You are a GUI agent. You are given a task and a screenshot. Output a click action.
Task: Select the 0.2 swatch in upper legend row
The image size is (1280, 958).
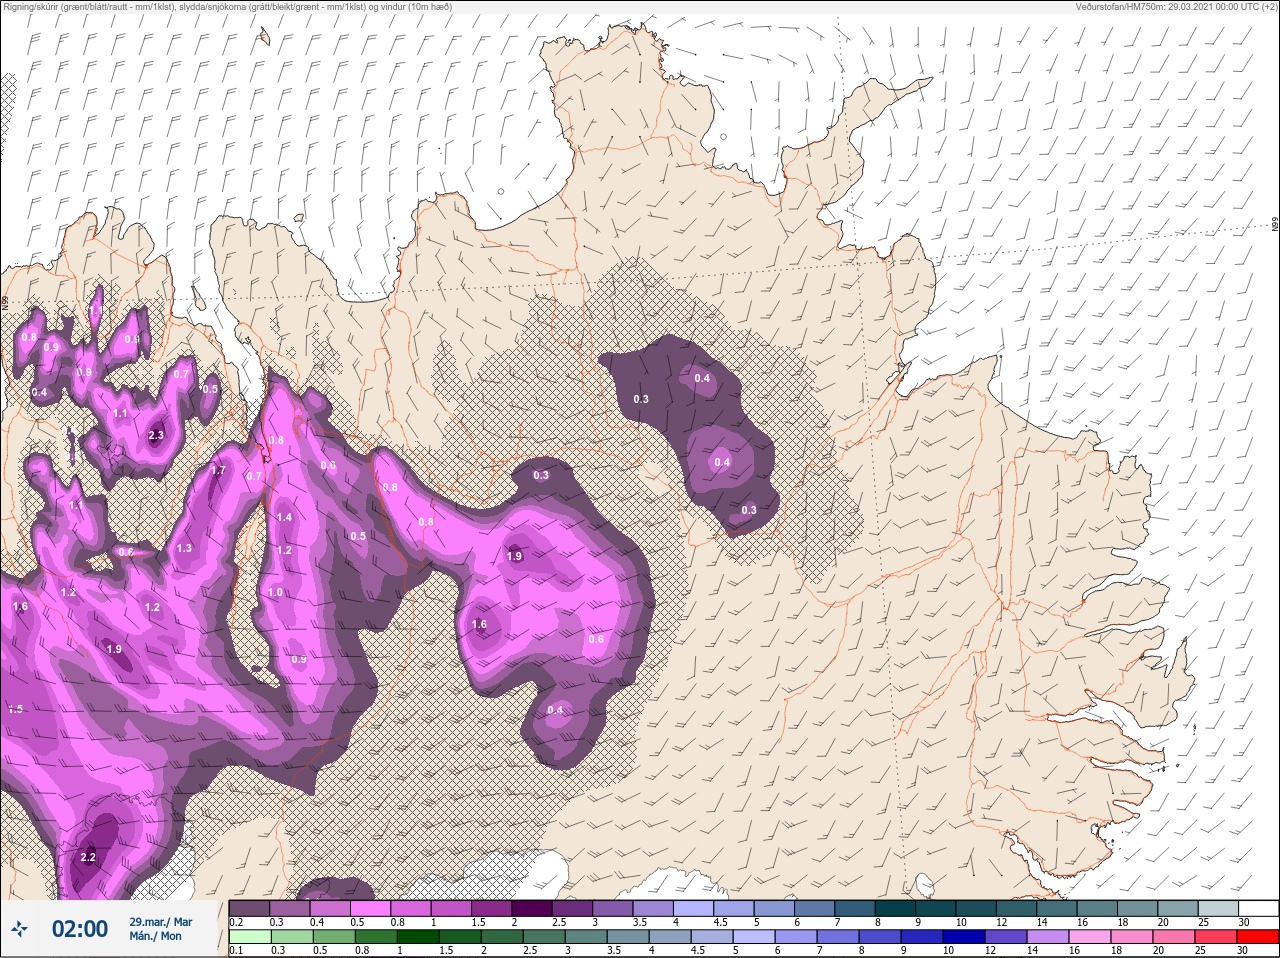pos(249,908)
